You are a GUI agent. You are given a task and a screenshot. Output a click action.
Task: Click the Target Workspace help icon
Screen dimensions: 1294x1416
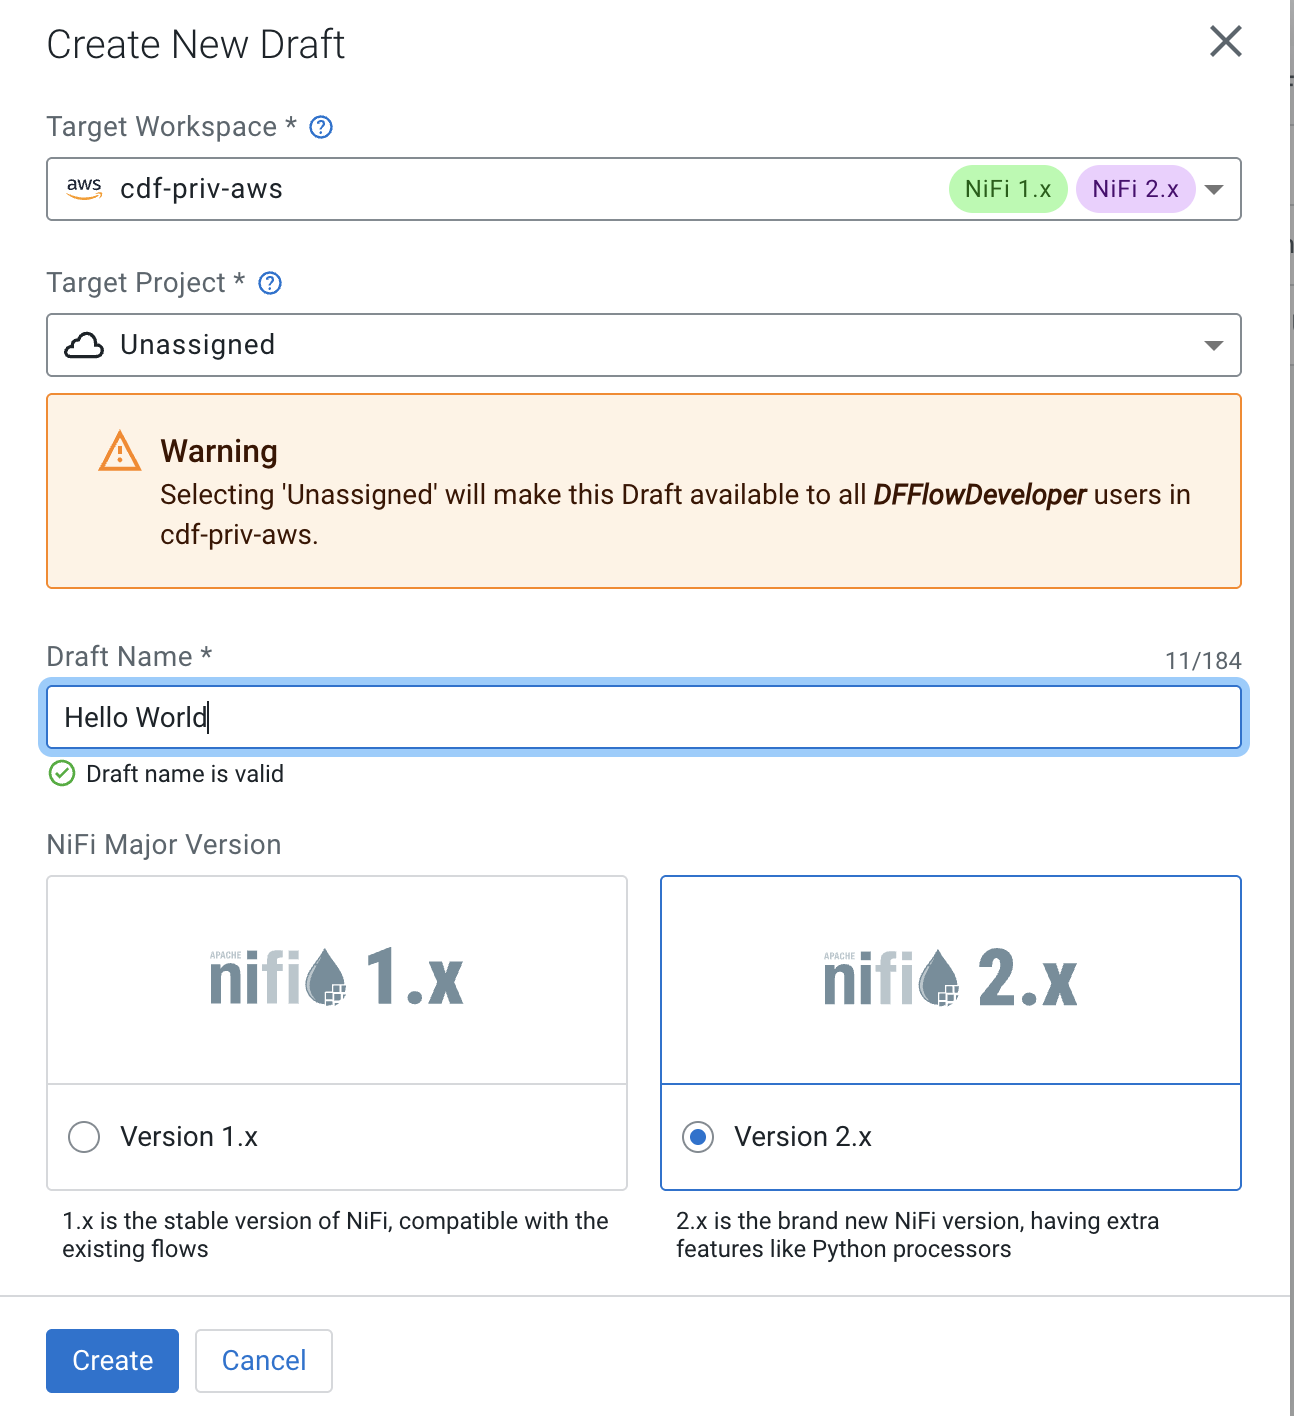click(x=321, y=127)
